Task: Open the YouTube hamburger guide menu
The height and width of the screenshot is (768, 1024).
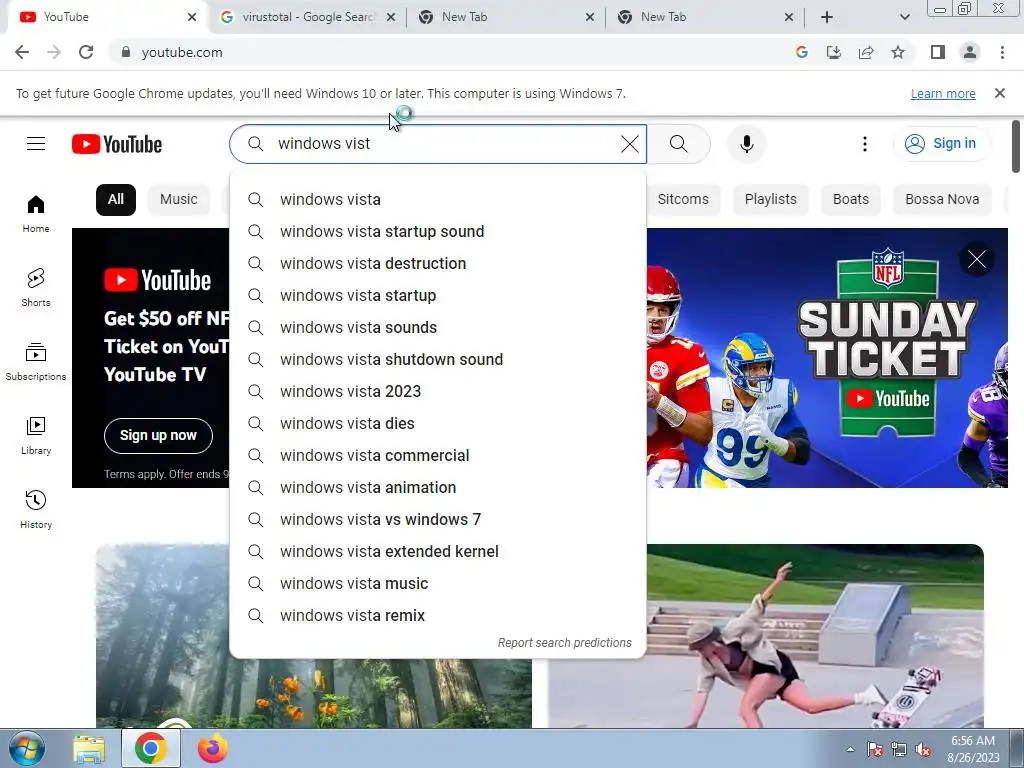Action: tap(36, 144)
